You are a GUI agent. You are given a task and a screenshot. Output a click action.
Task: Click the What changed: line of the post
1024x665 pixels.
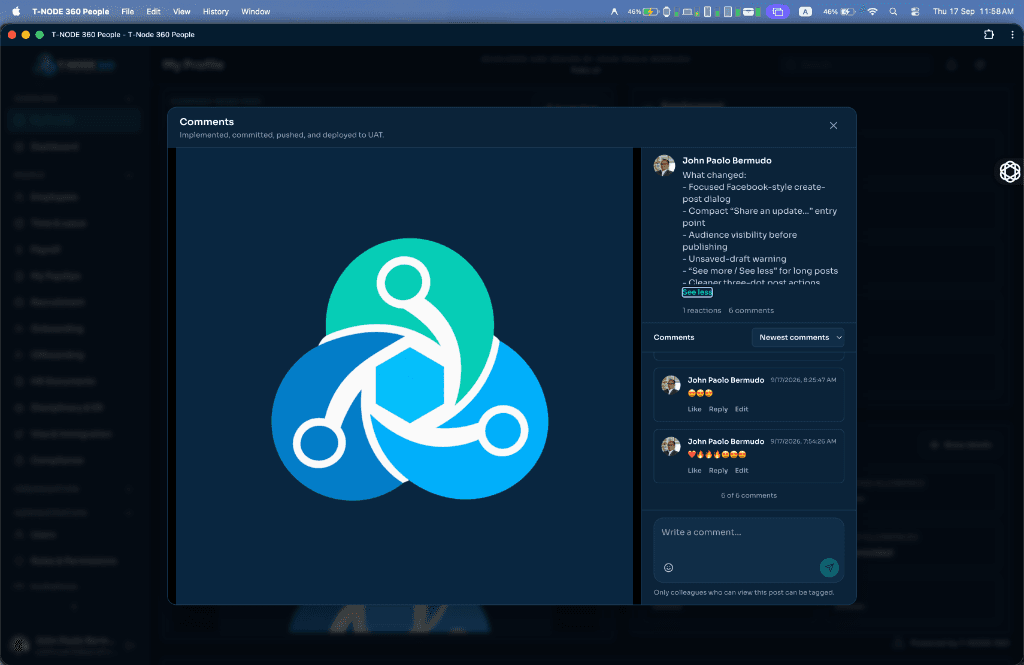coord(714,174)
